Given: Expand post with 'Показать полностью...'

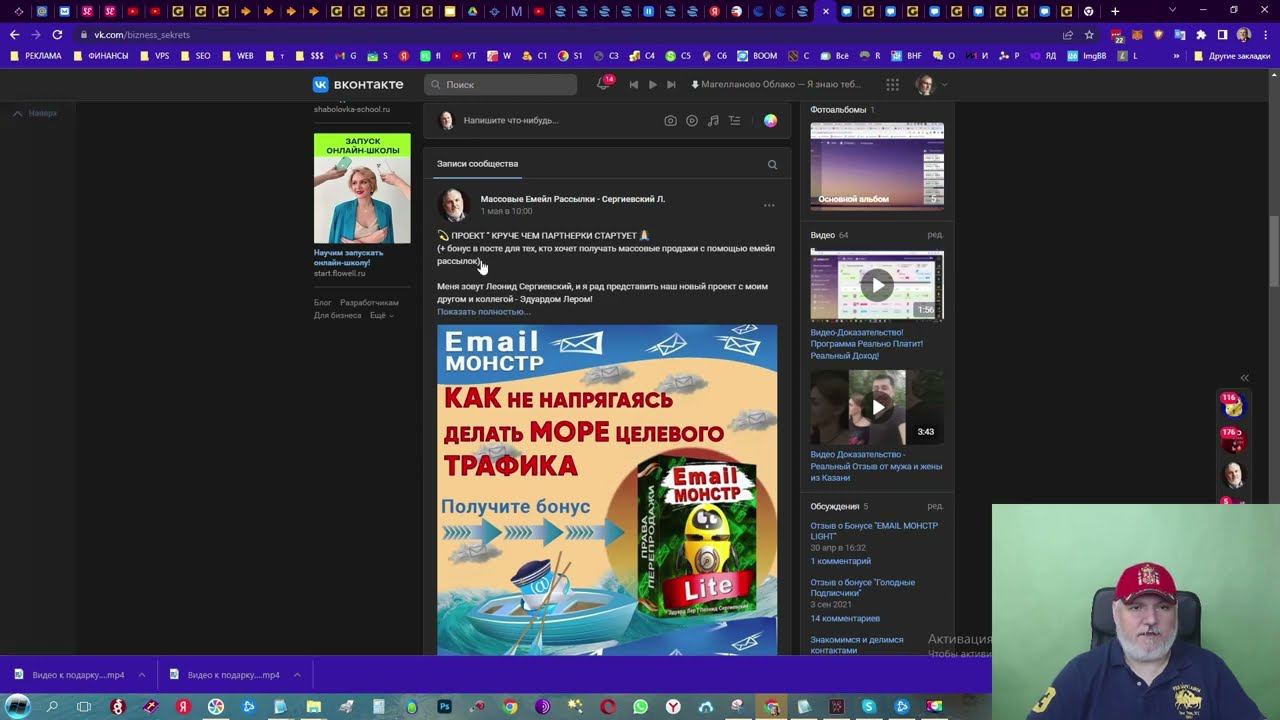Looking at the screenshot, I should pos(484,312).
